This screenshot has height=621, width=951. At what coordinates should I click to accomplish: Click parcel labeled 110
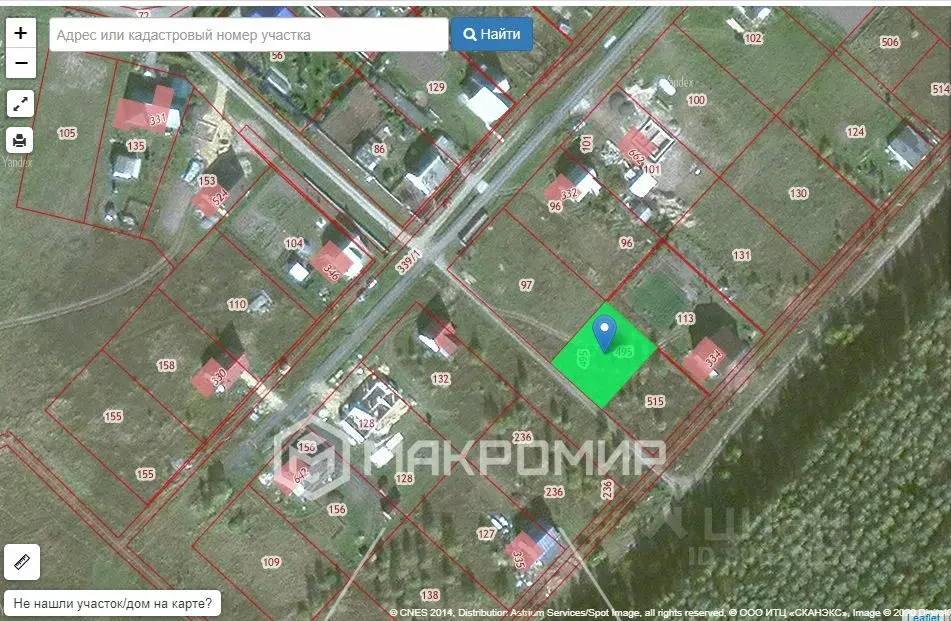pyautogui.click(x=236, y=304)
